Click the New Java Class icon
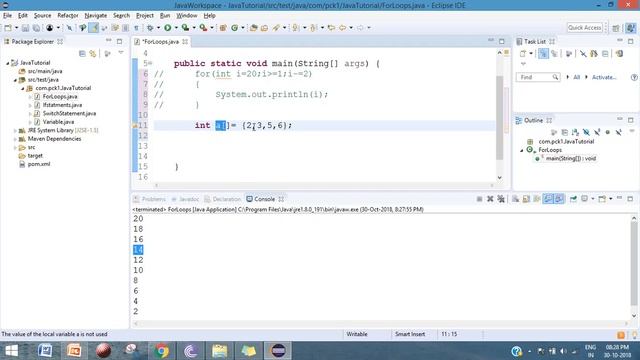640x360 pixels. 235,28
